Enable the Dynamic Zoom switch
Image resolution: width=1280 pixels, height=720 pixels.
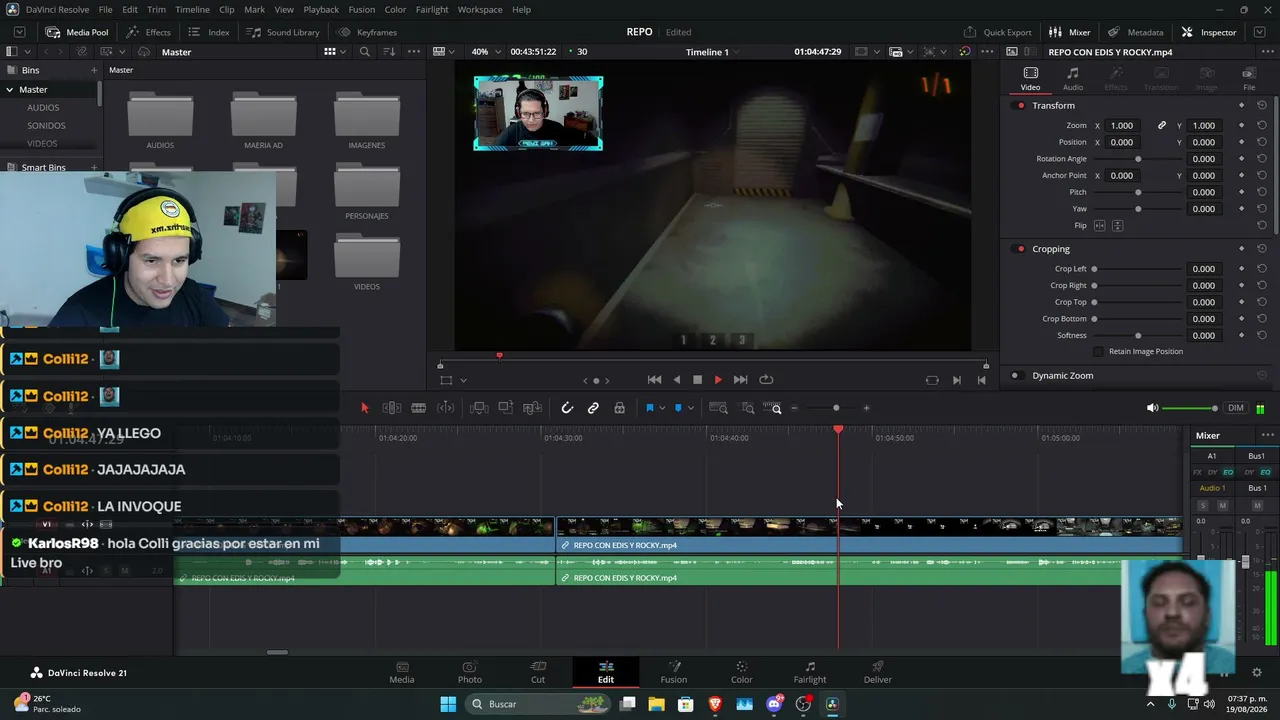tap(1016, 376)
